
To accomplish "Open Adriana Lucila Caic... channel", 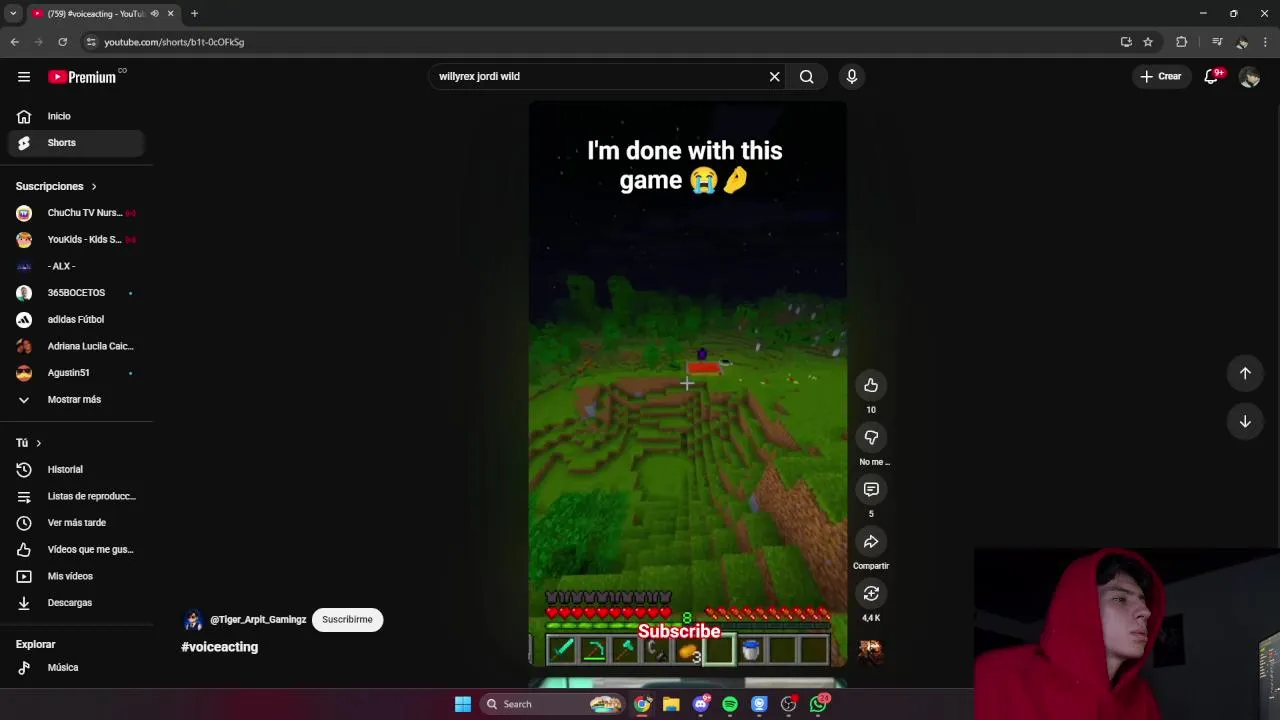I will [x=76, y=346].
